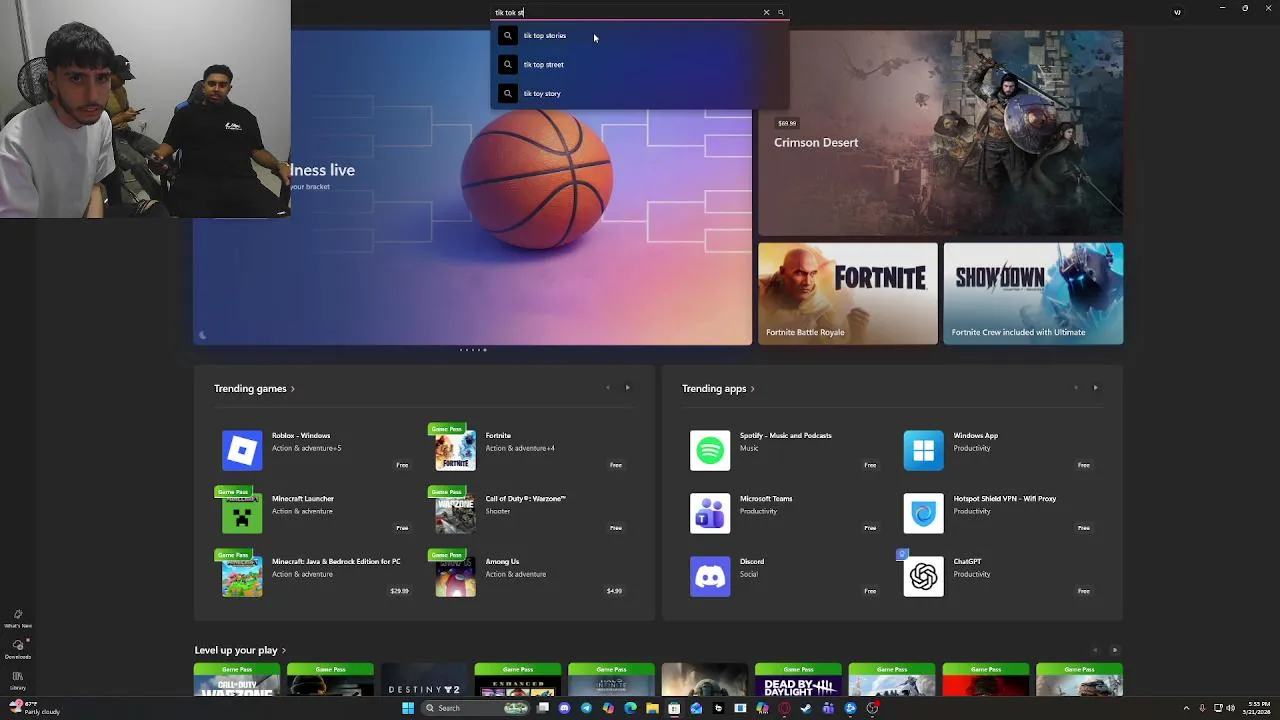
Task: Expand the Trending apps section
Action: 718,389
